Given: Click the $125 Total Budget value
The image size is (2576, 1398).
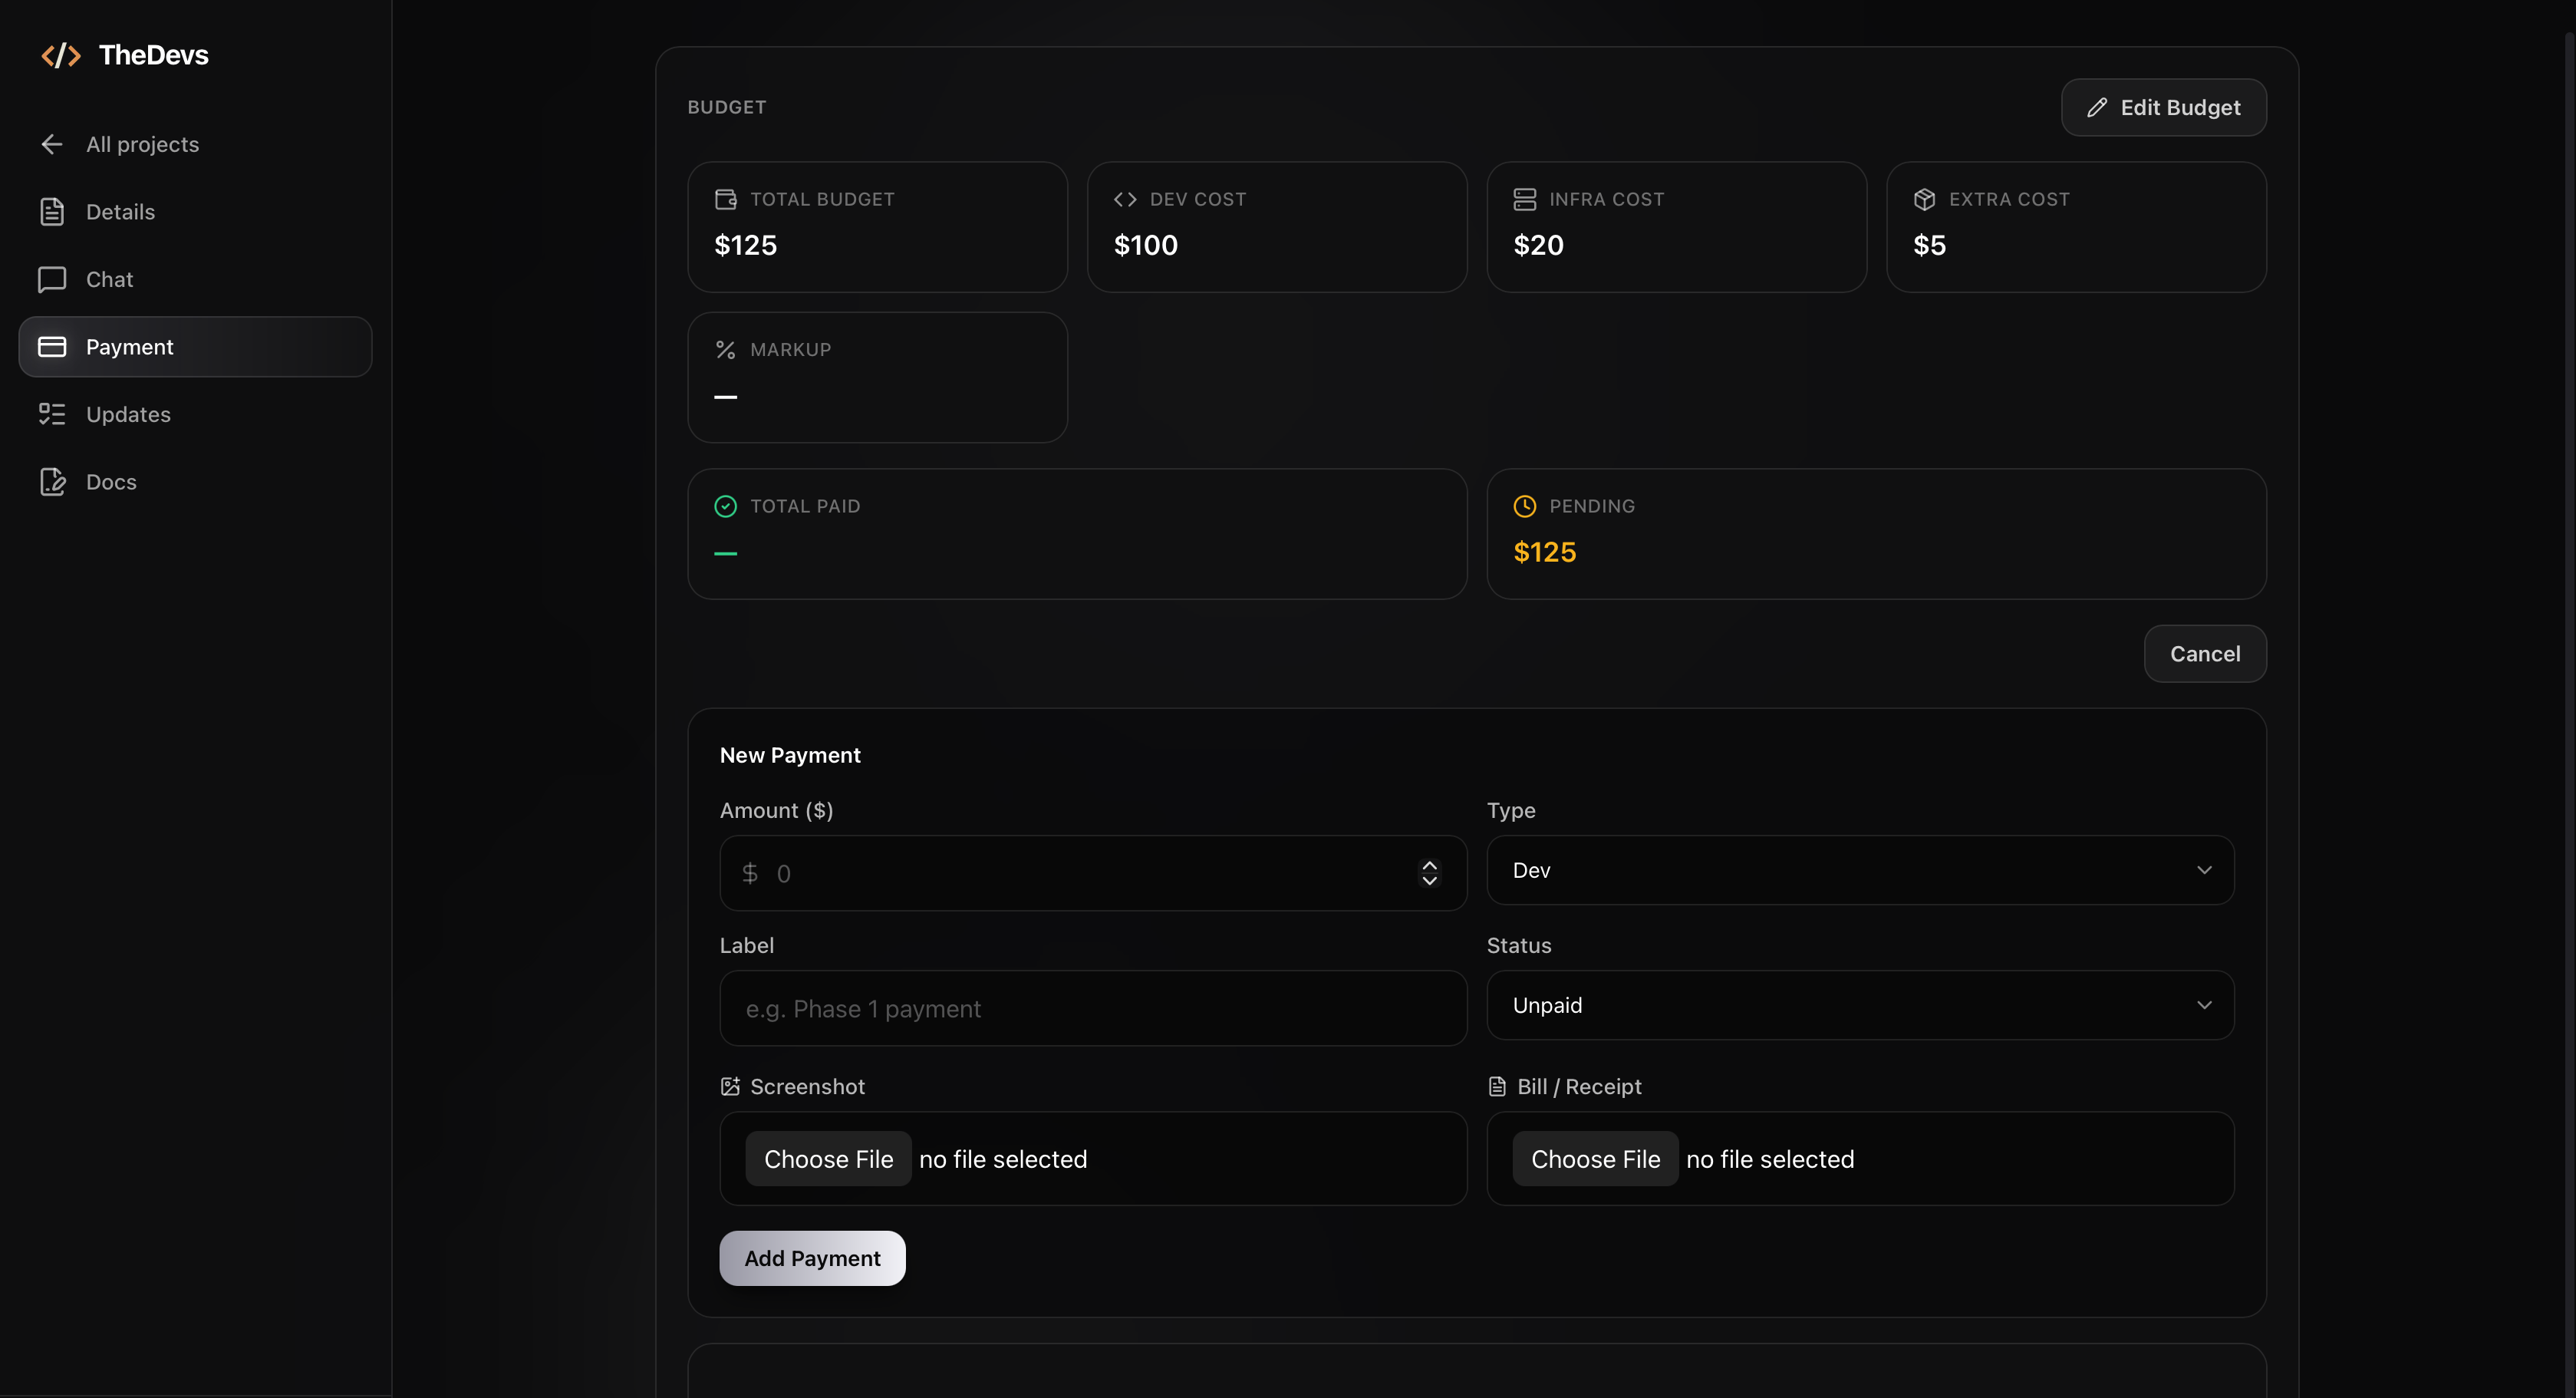Looking at the screenshot, I should point(745,245).
